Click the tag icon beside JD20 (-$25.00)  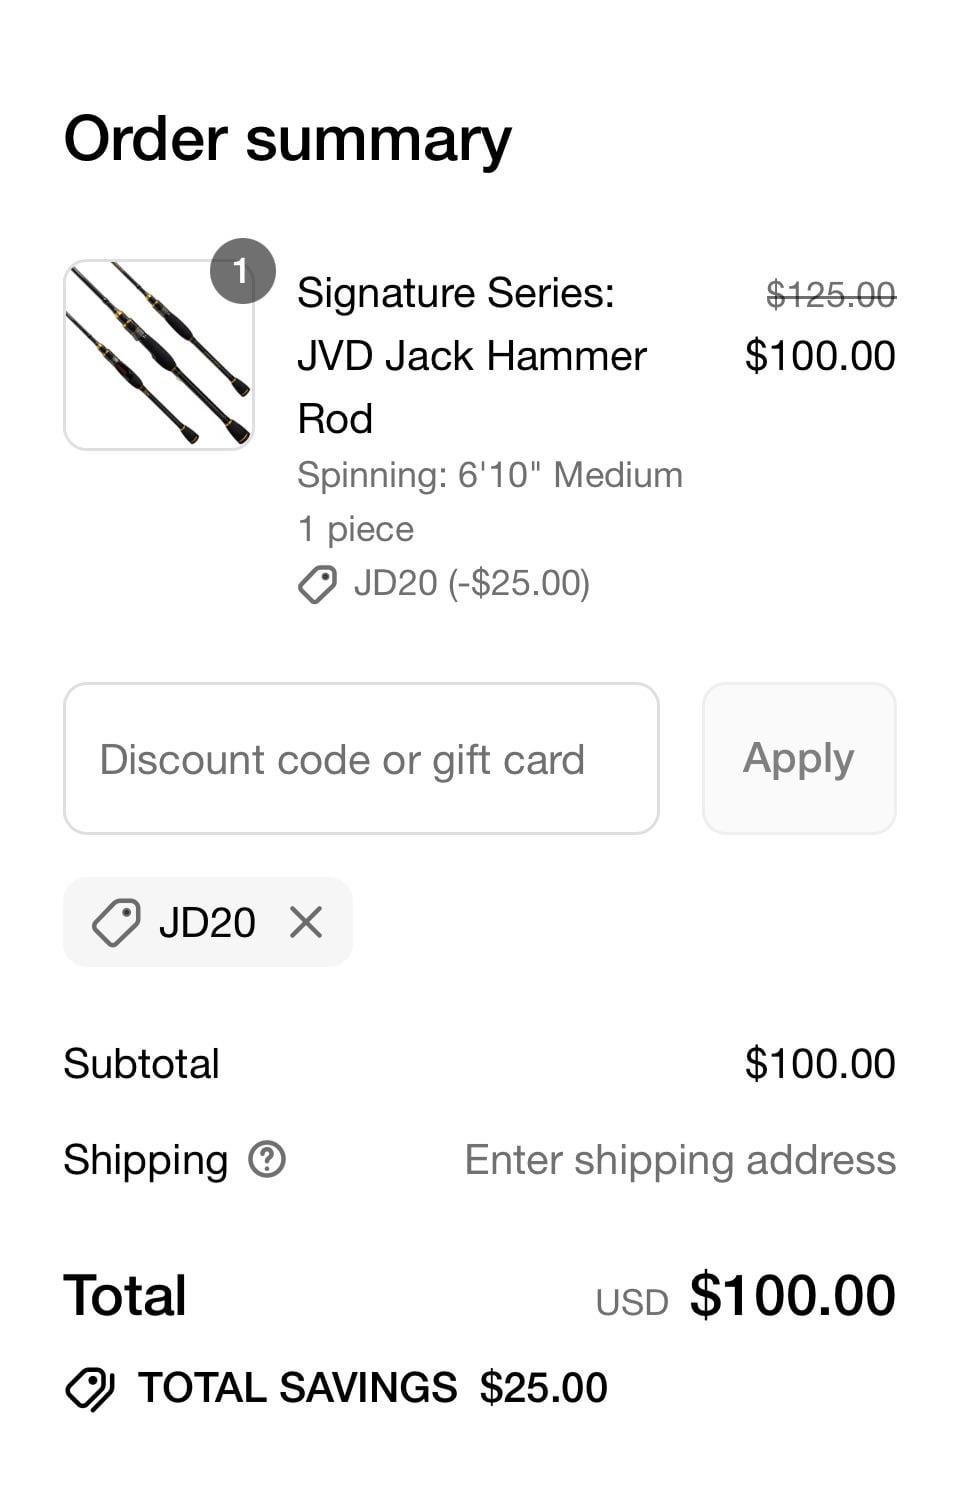point(317,584)
